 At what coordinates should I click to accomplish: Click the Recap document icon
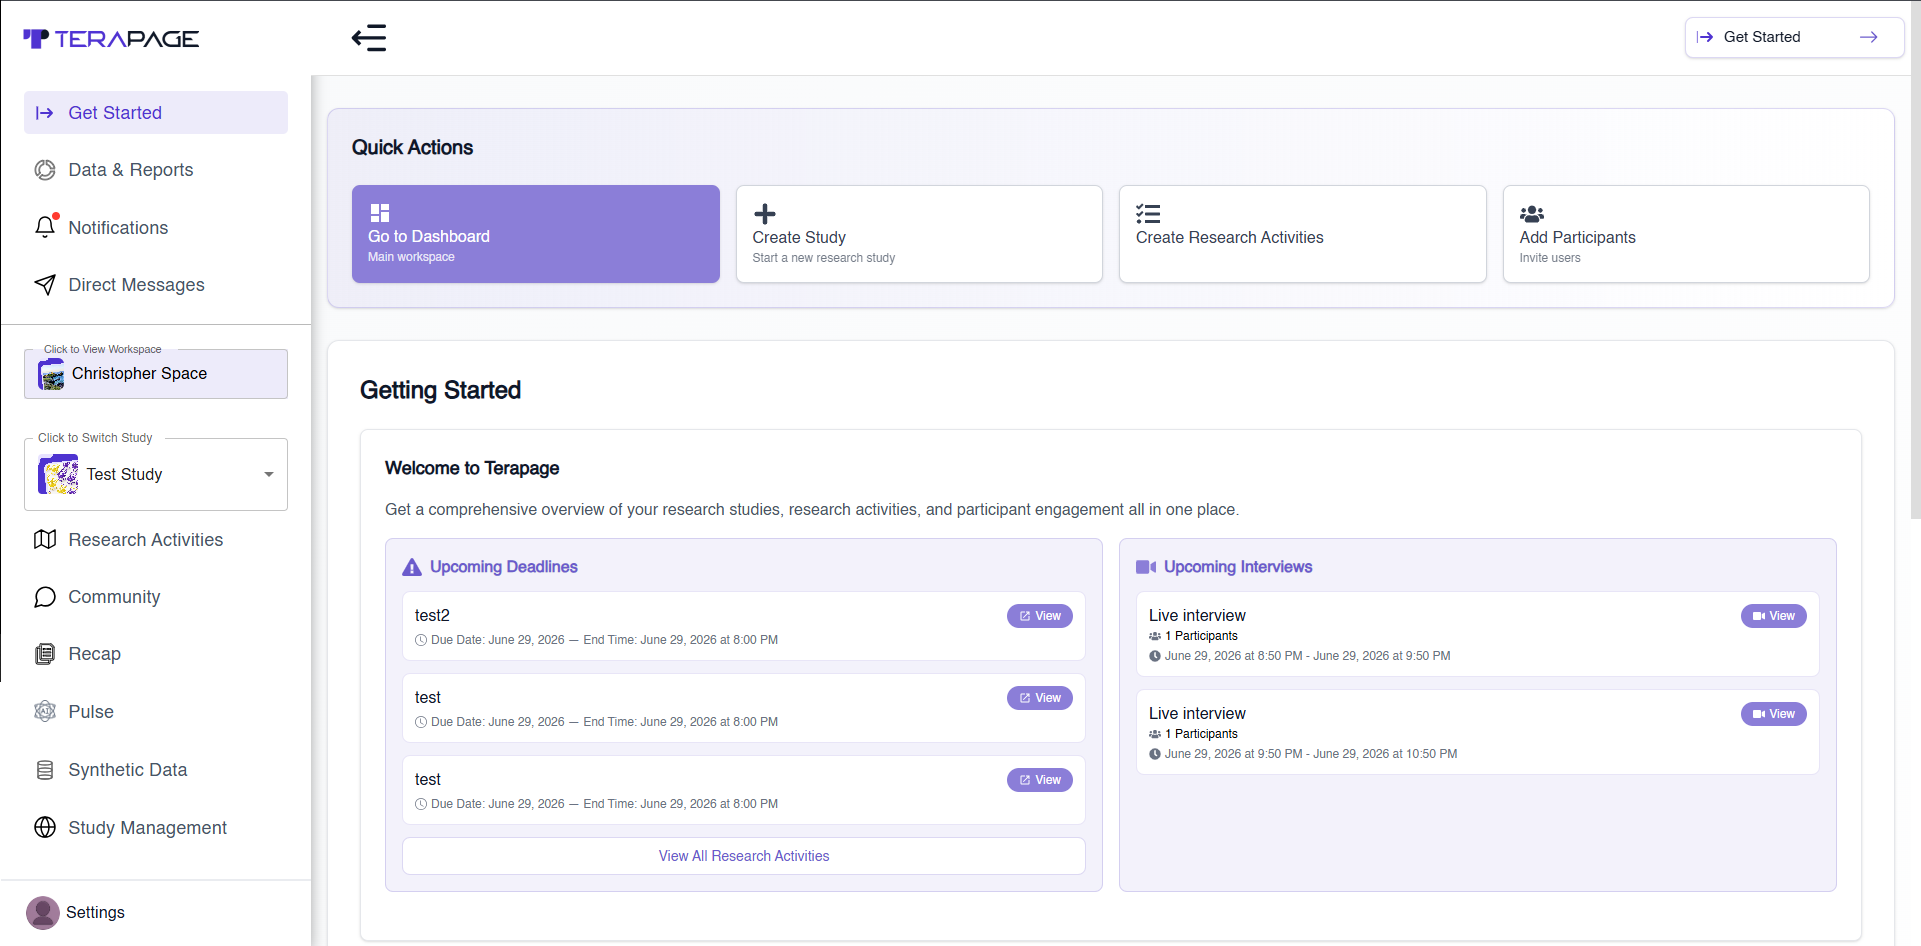pos(45,654)
